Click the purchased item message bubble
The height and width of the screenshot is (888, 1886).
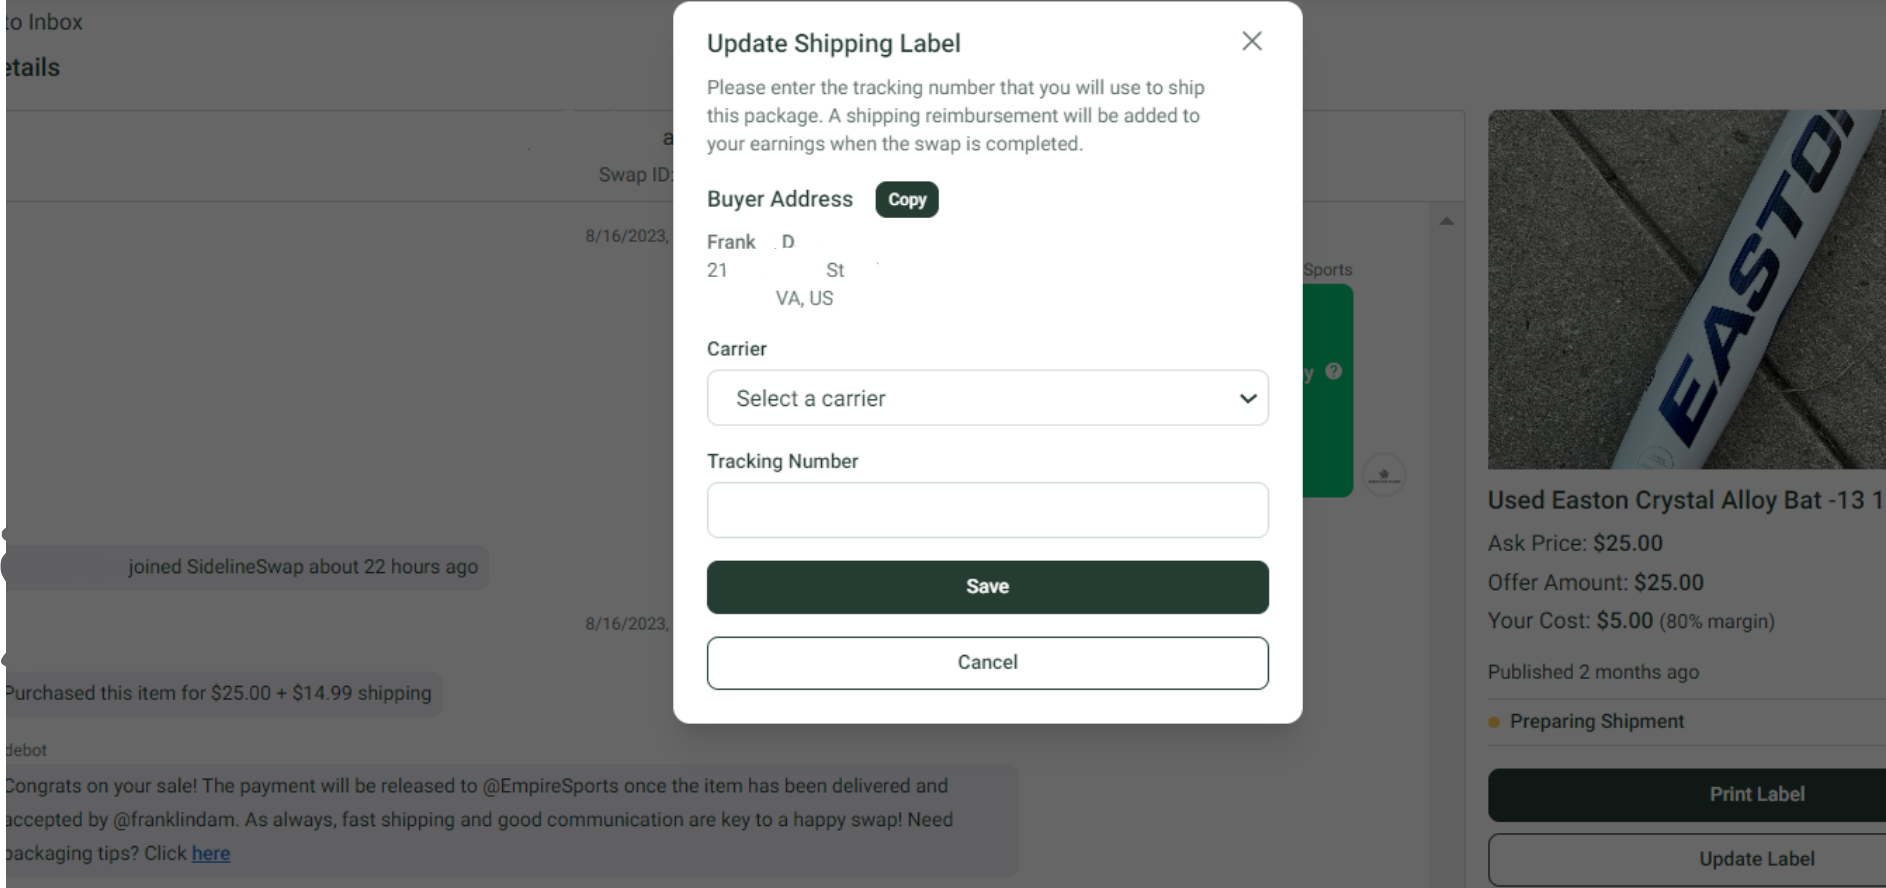222,693
